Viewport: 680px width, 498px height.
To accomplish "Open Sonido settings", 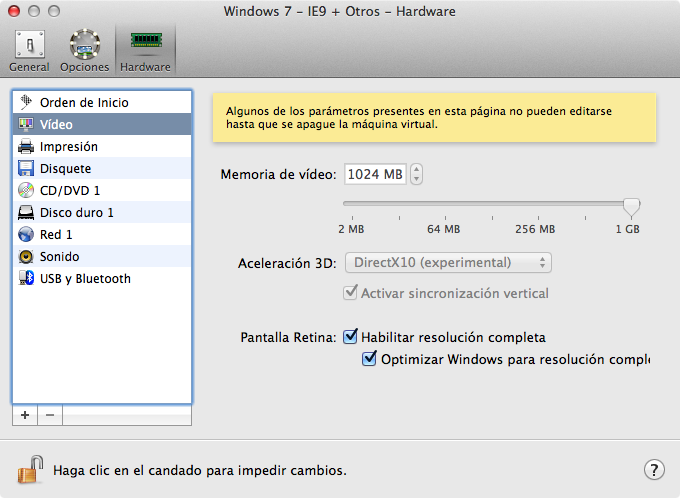I will 102,256.
